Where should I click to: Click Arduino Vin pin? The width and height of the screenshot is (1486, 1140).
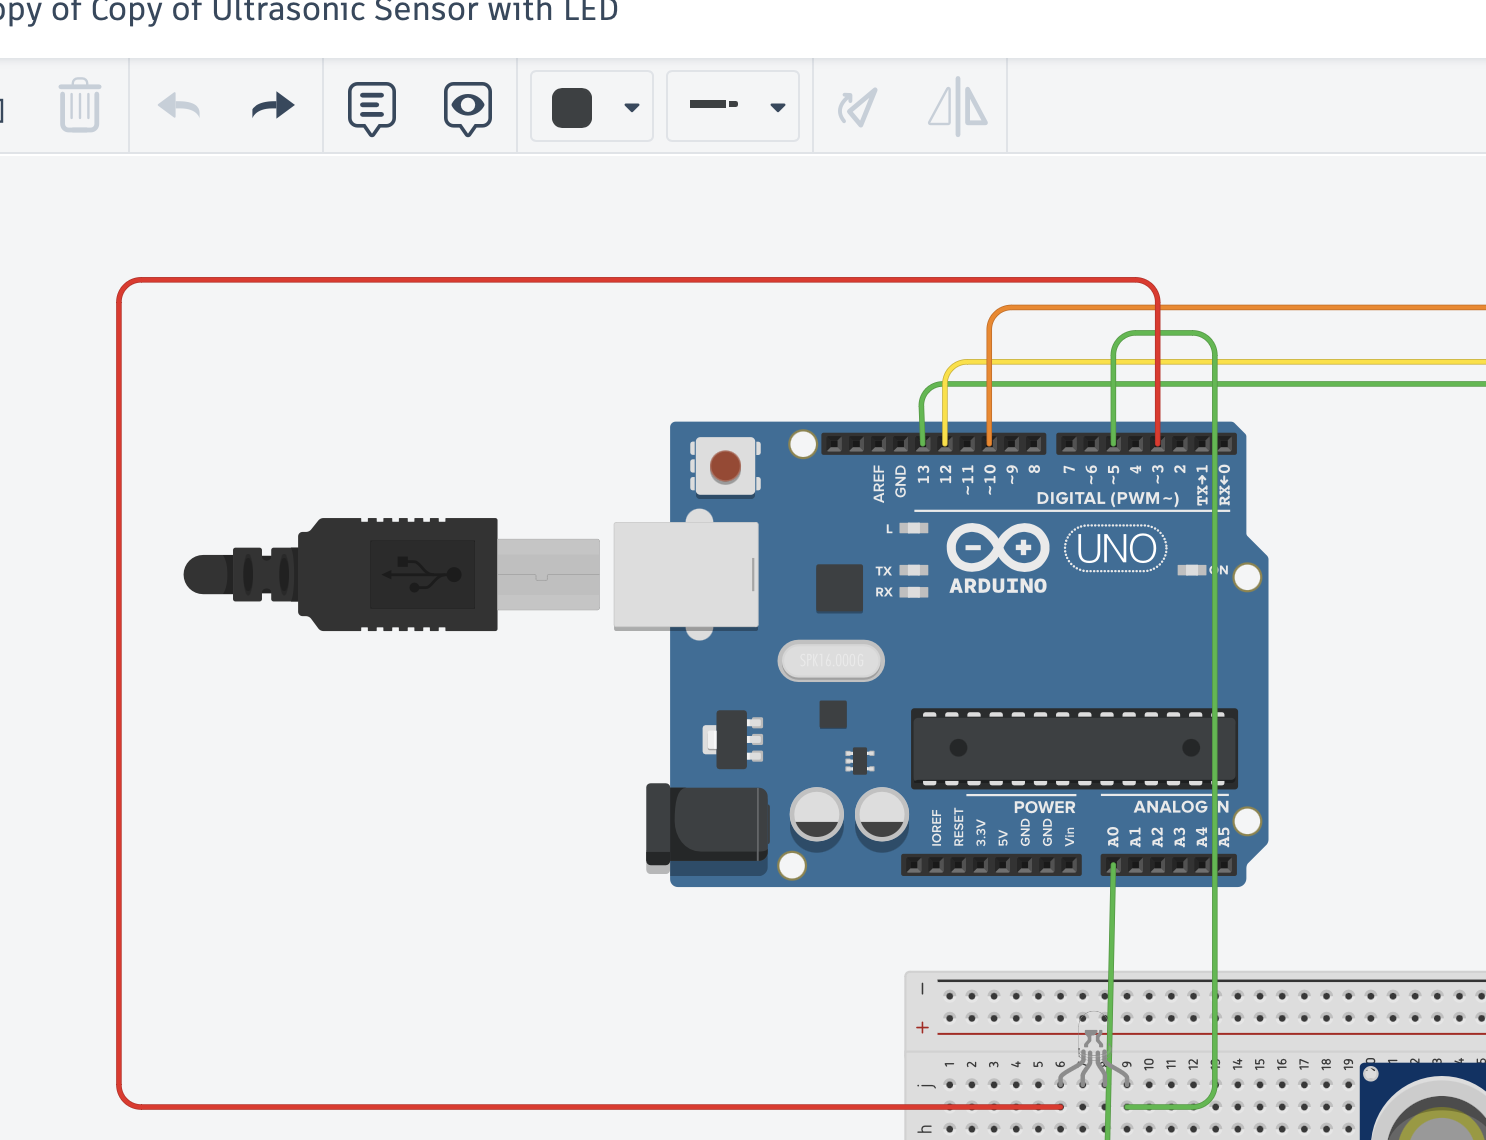point(1069,865)
